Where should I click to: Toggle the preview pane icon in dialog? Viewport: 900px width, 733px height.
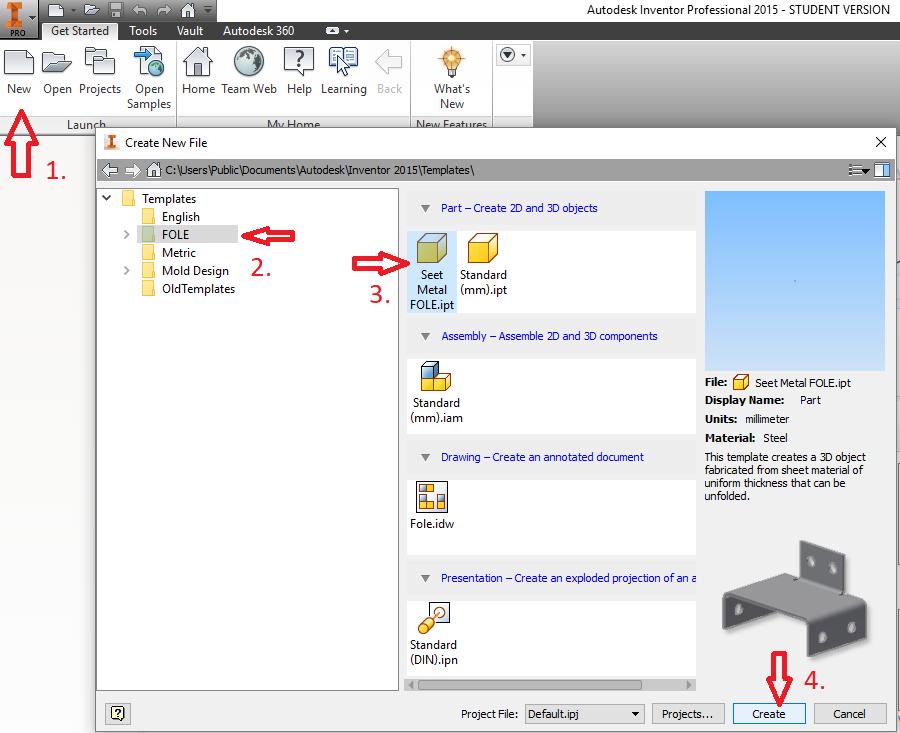pos(882,170)
